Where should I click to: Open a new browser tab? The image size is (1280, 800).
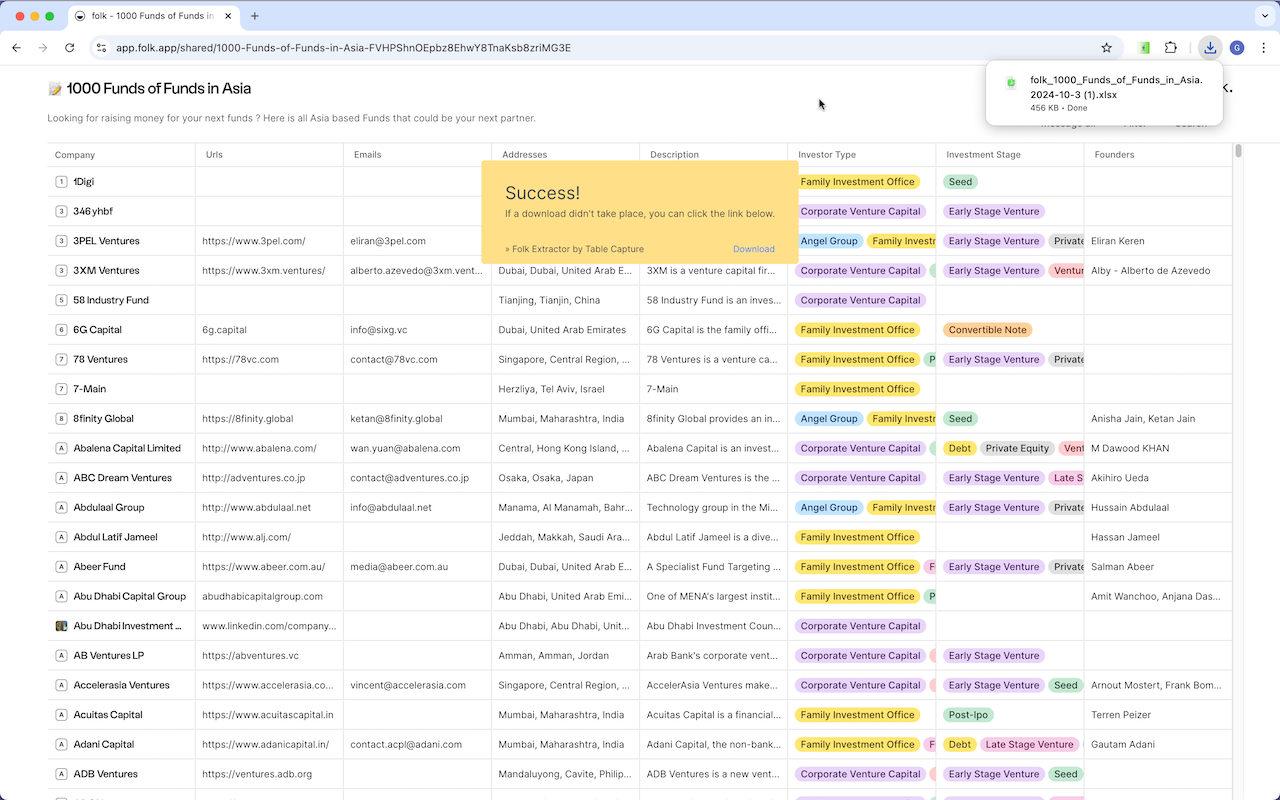[255, 16]
